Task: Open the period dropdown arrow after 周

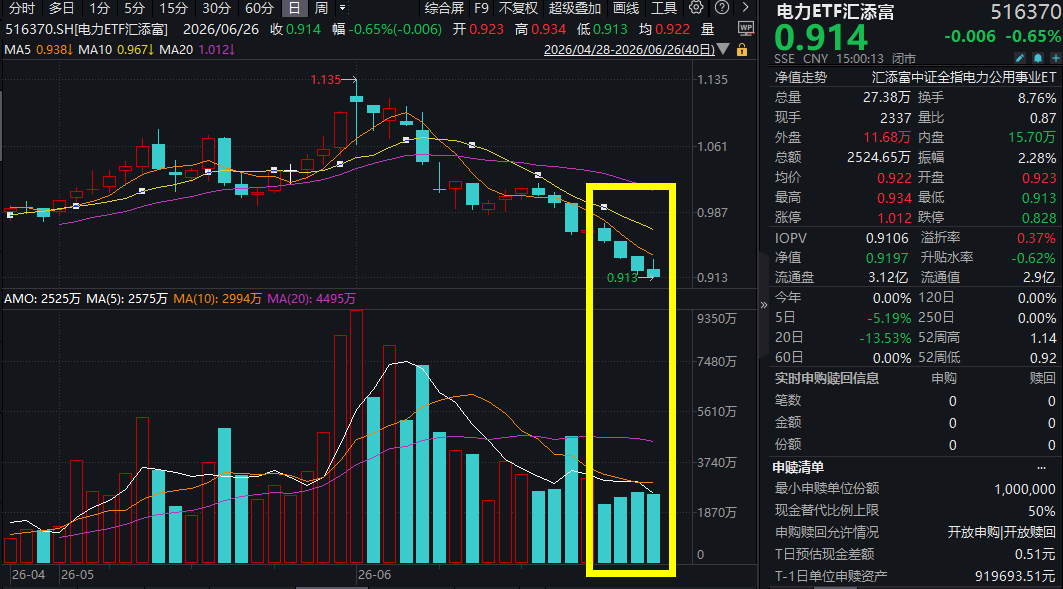Action: (x=342, y=8)
